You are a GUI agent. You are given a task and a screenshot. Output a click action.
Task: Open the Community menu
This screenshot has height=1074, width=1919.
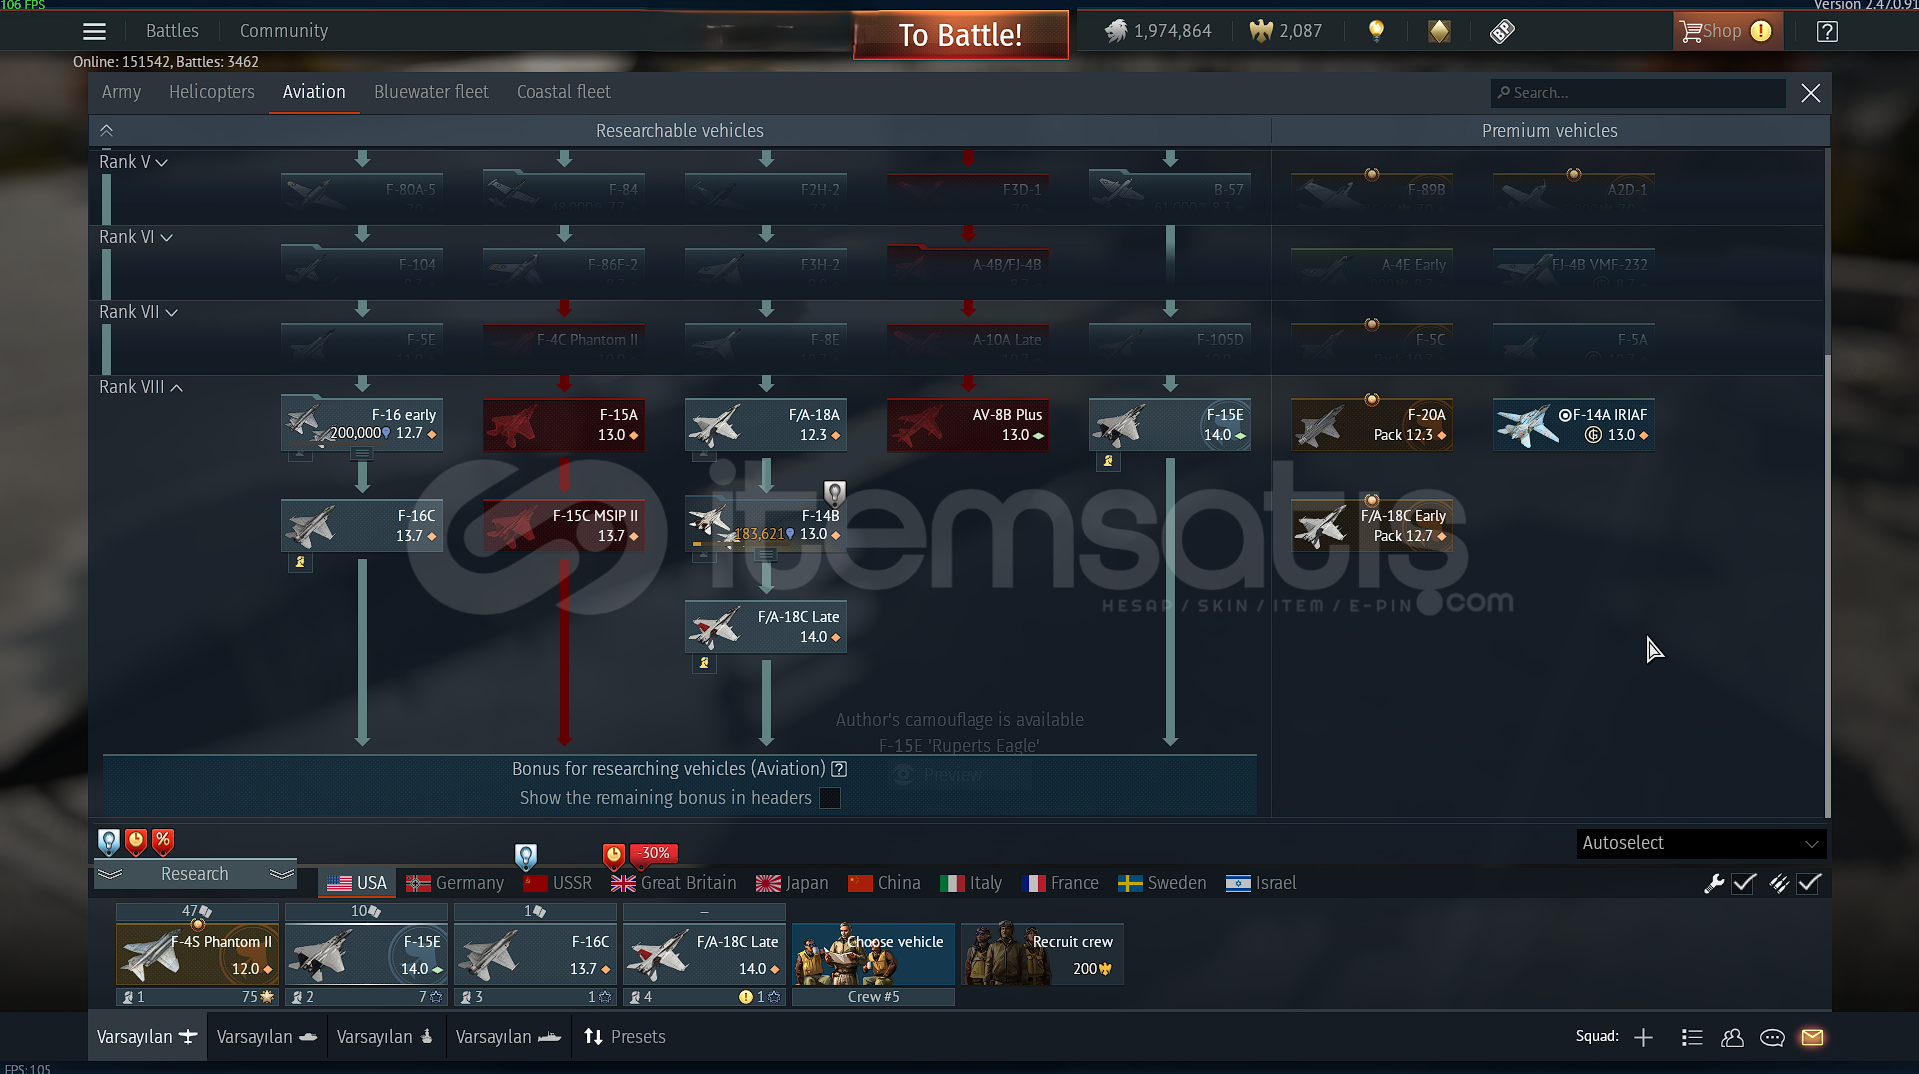tap(284, 31)
